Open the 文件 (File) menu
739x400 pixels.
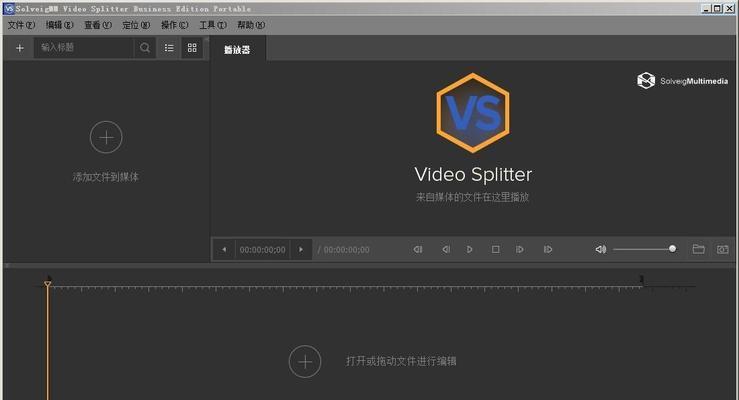click(21, 25)
